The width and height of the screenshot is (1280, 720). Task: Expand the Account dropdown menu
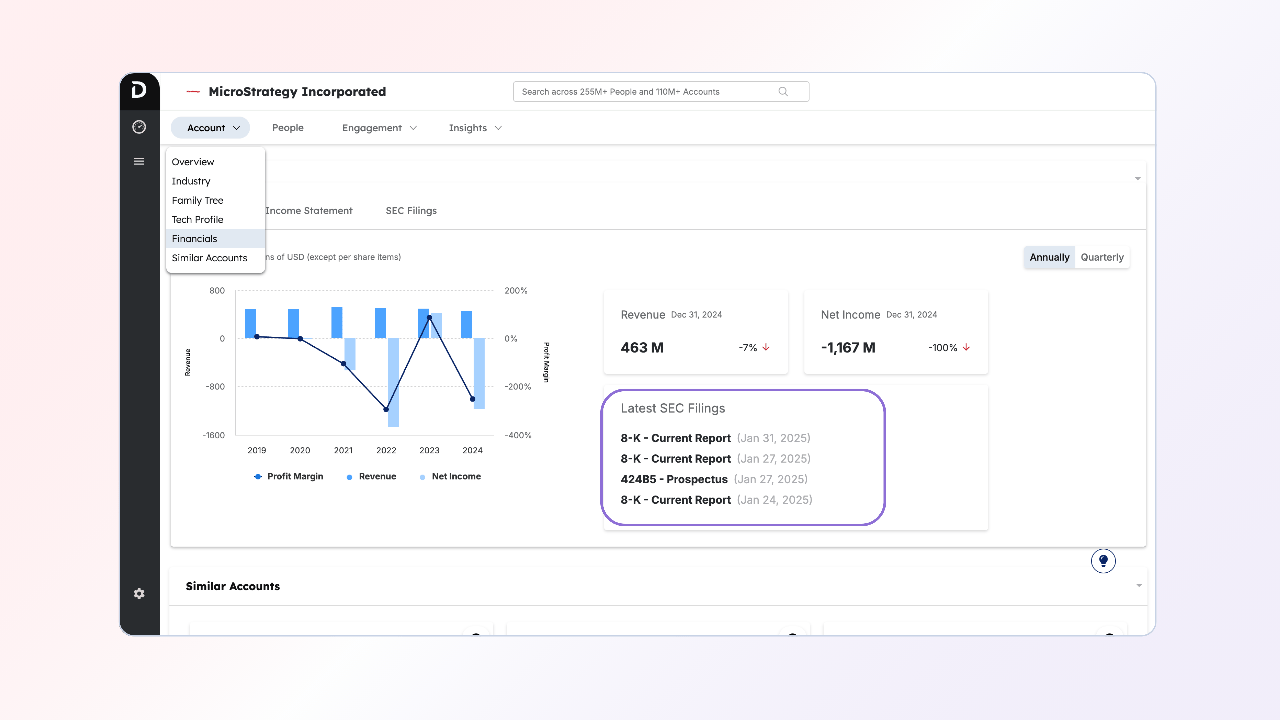[x=210, y=128]
